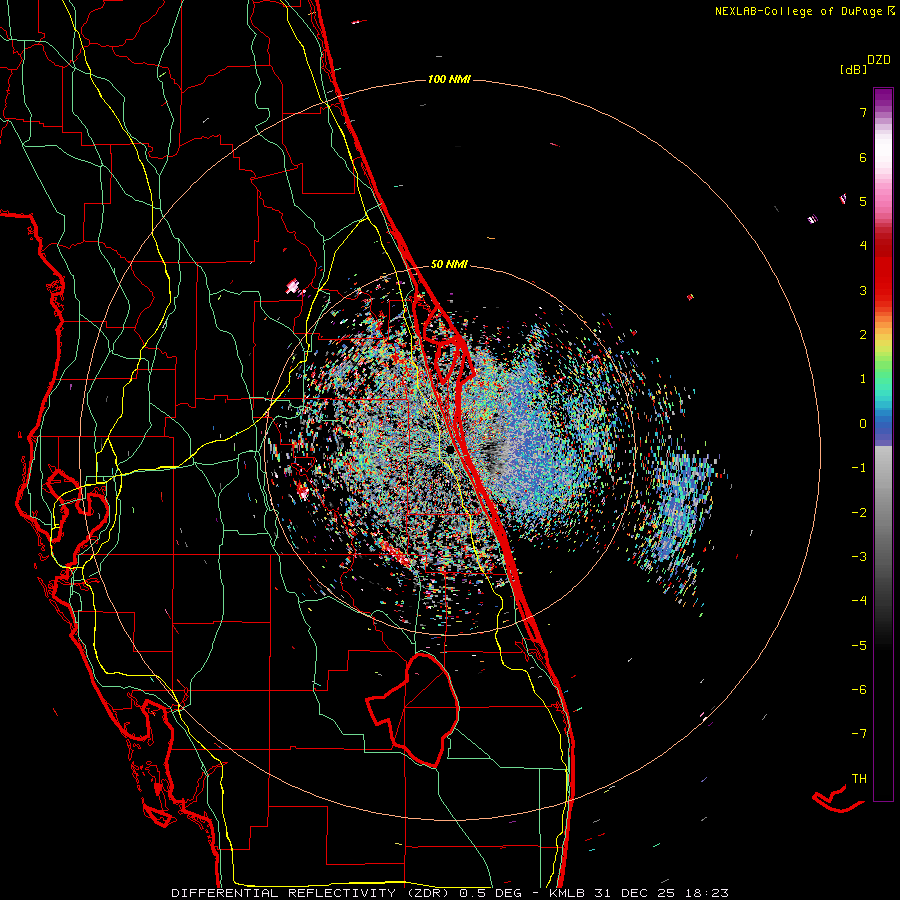Click the 0 dB scale value
900x900 pixels.
click(863, 424)
